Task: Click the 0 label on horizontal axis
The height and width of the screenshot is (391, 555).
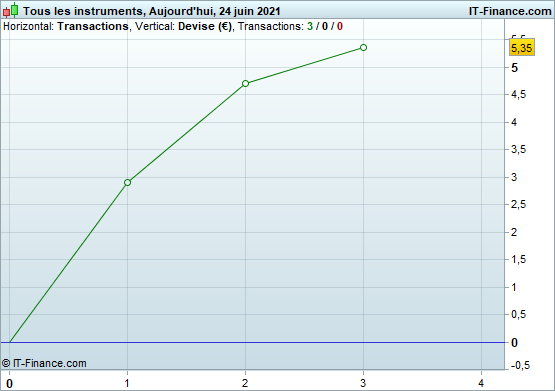Action: pos(10,384)
